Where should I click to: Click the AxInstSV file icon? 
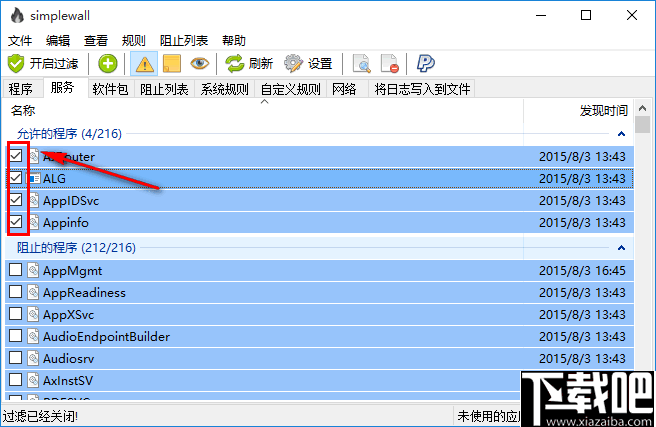[33, 380]
